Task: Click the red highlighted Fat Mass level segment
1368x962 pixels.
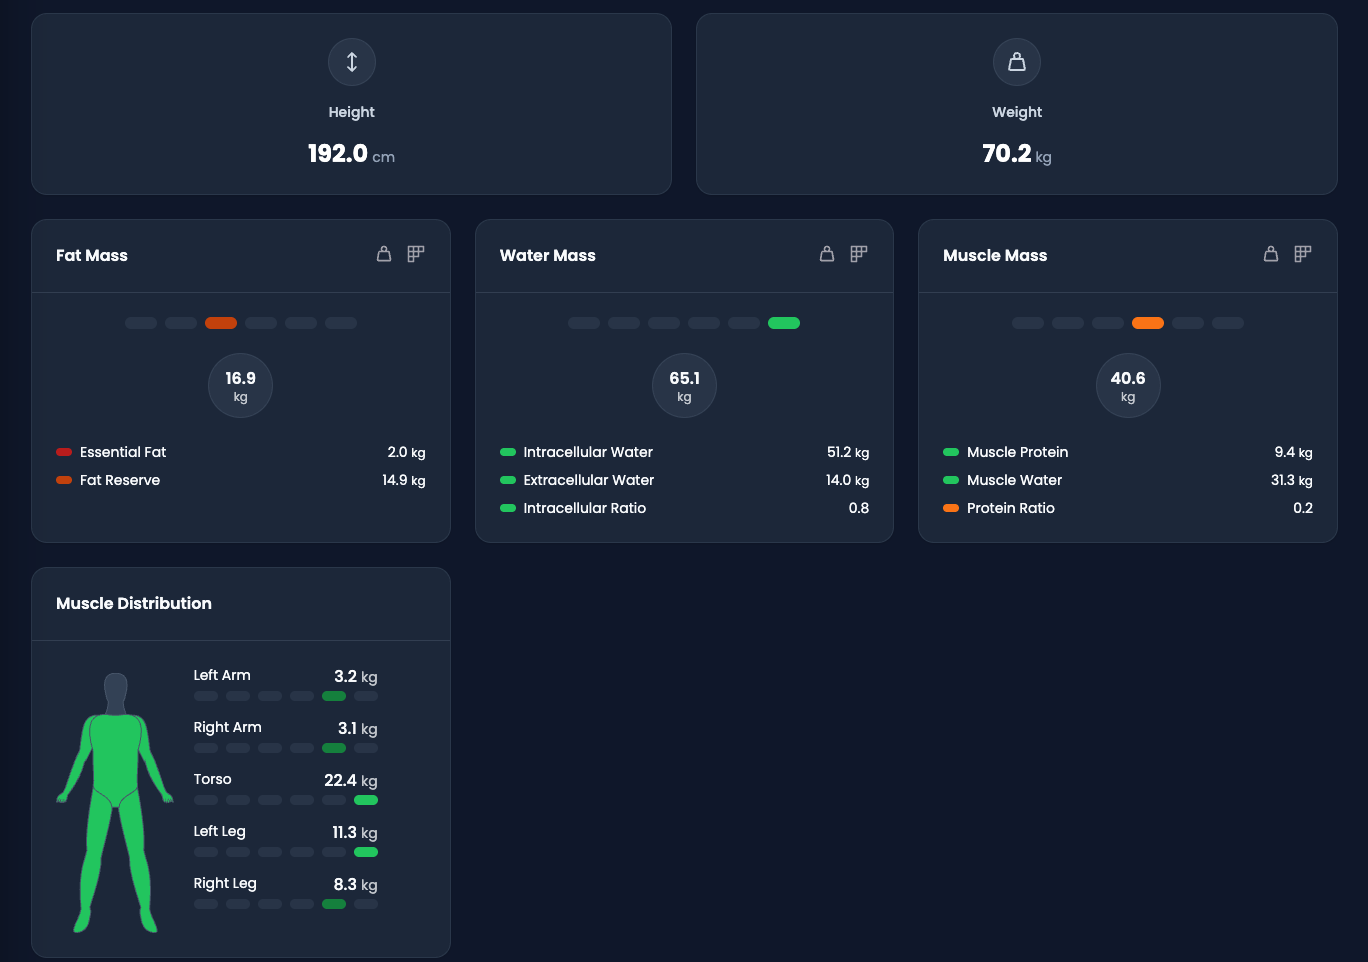Action: (x=221, y=323)
